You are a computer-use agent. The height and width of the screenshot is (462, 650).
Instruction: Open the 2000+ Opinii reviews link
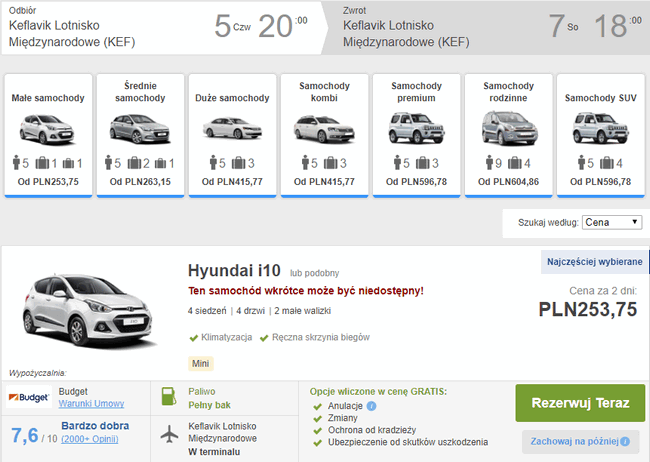click(x=90, y=439)
